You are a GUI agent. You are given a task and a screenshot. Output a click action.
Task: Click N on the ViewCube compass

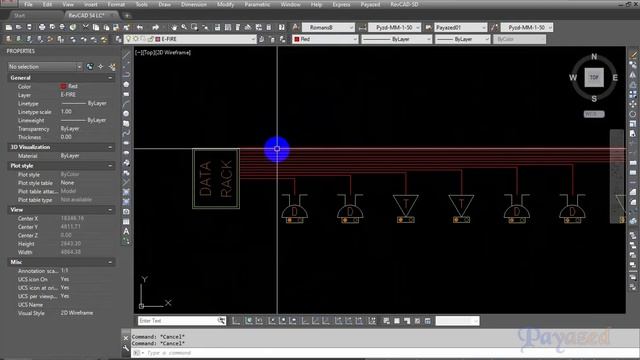(x=594, y=57)
